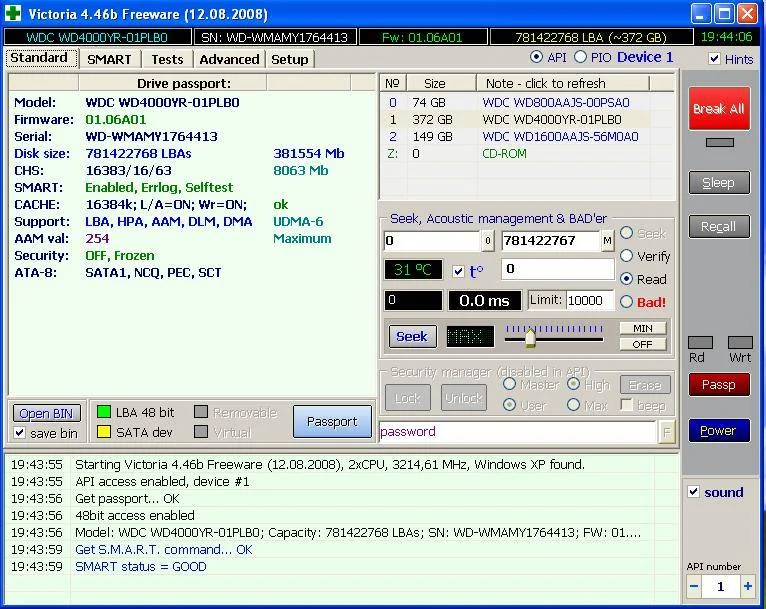Screen dimensions: 766x609
Task: Open the Advanced tab
Action: click(x=229, y=59)
